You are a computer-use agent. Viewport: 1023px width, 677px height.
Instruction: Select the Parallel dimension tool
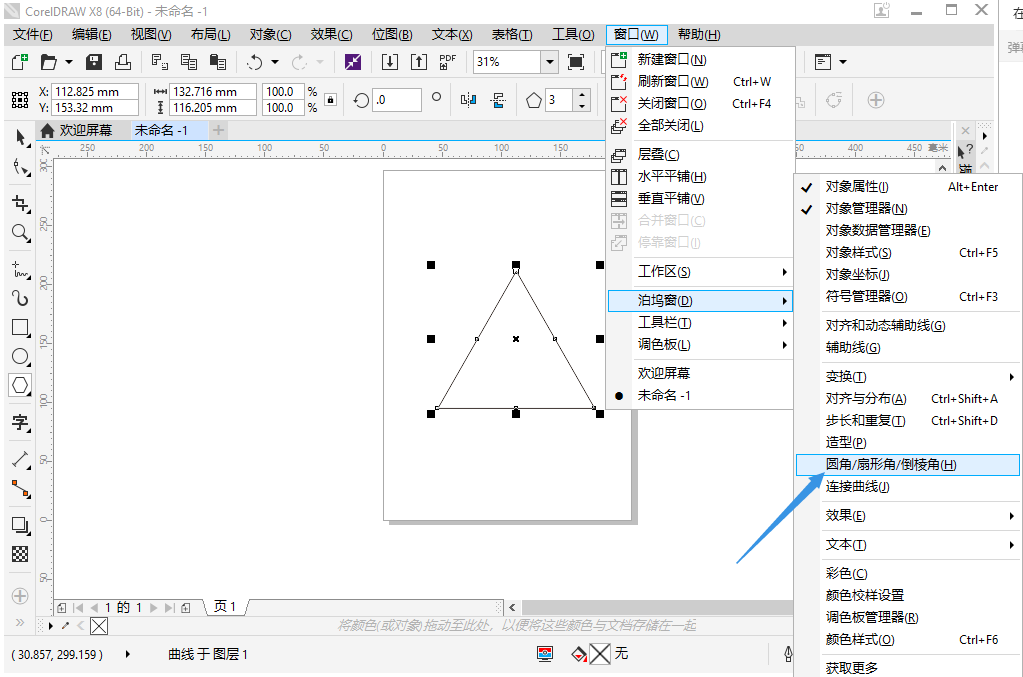click(20, 460)
